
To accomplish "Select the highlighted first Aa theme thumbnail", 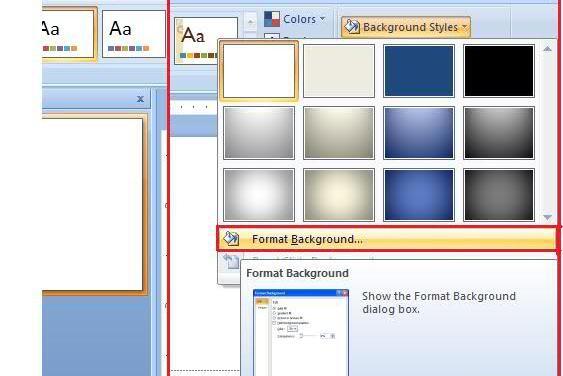I will (x=69, y=34).
